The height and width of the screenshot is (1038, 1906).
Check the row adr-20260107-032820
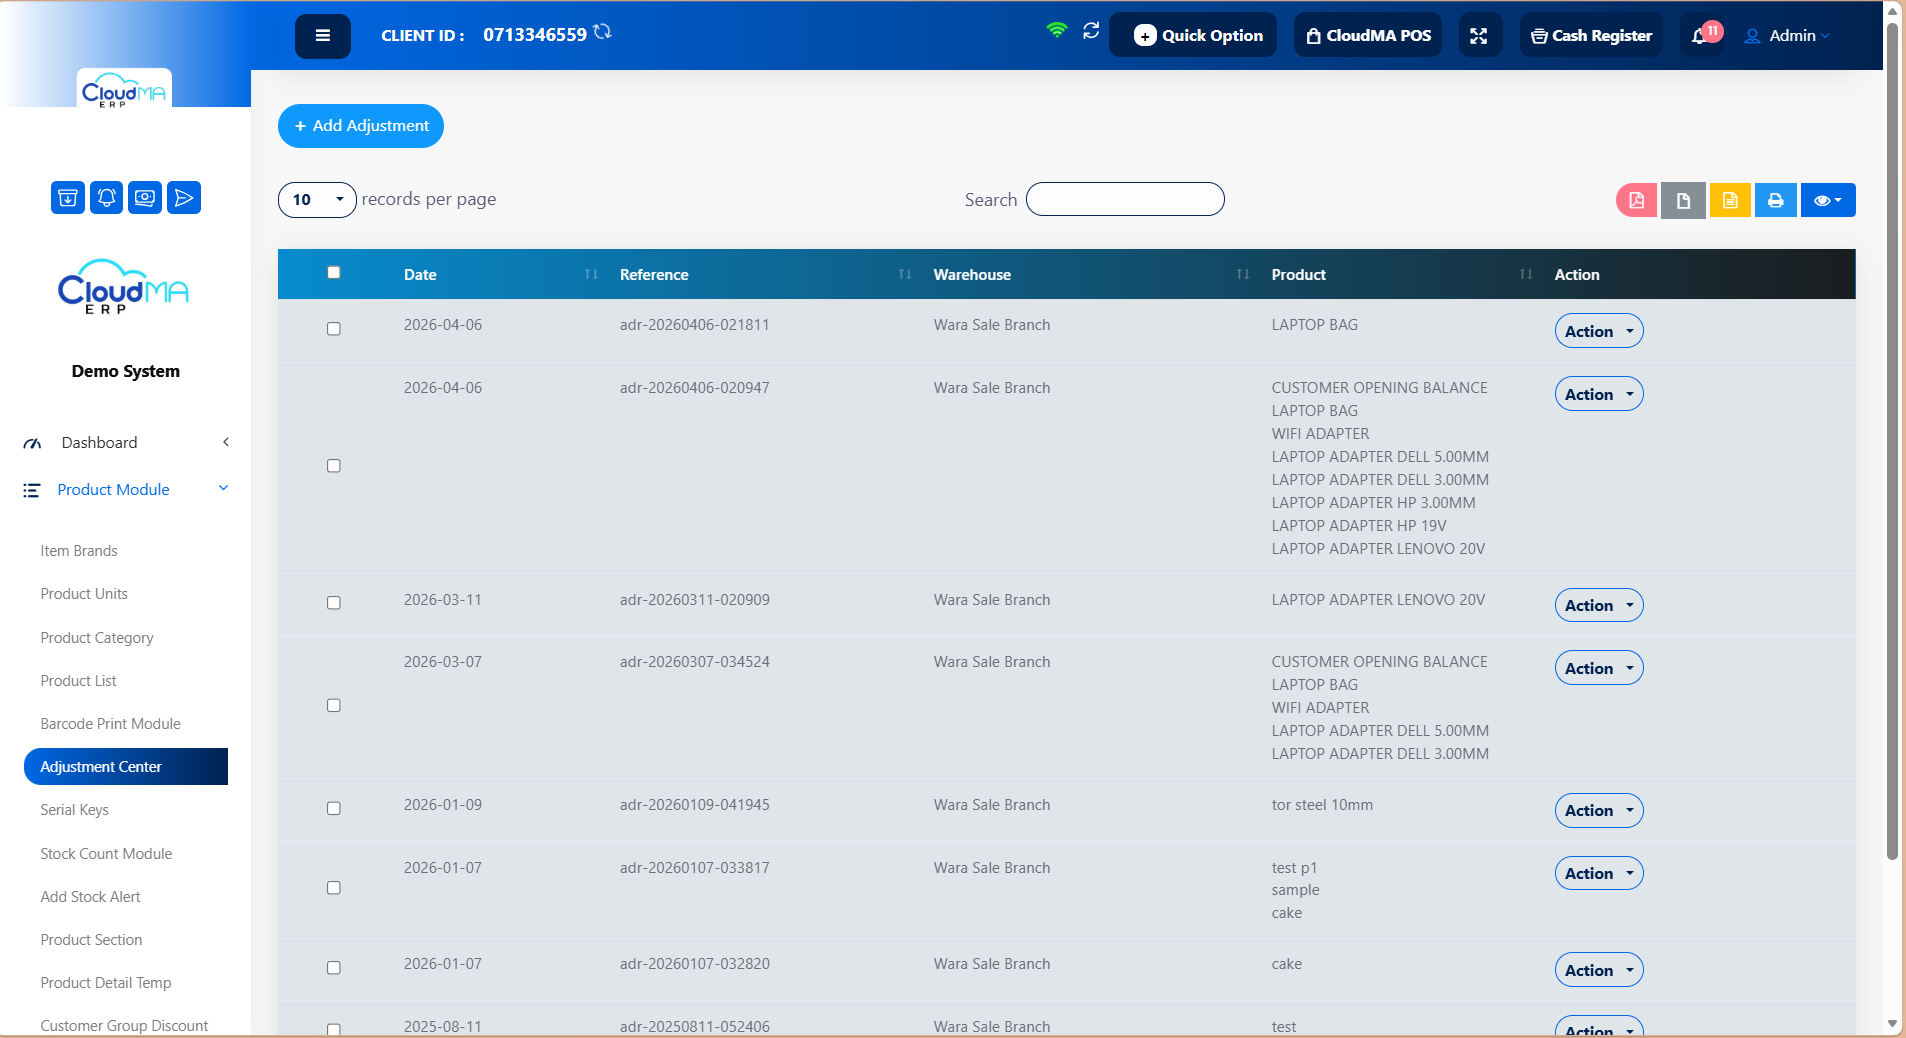[x=334, y=968]
